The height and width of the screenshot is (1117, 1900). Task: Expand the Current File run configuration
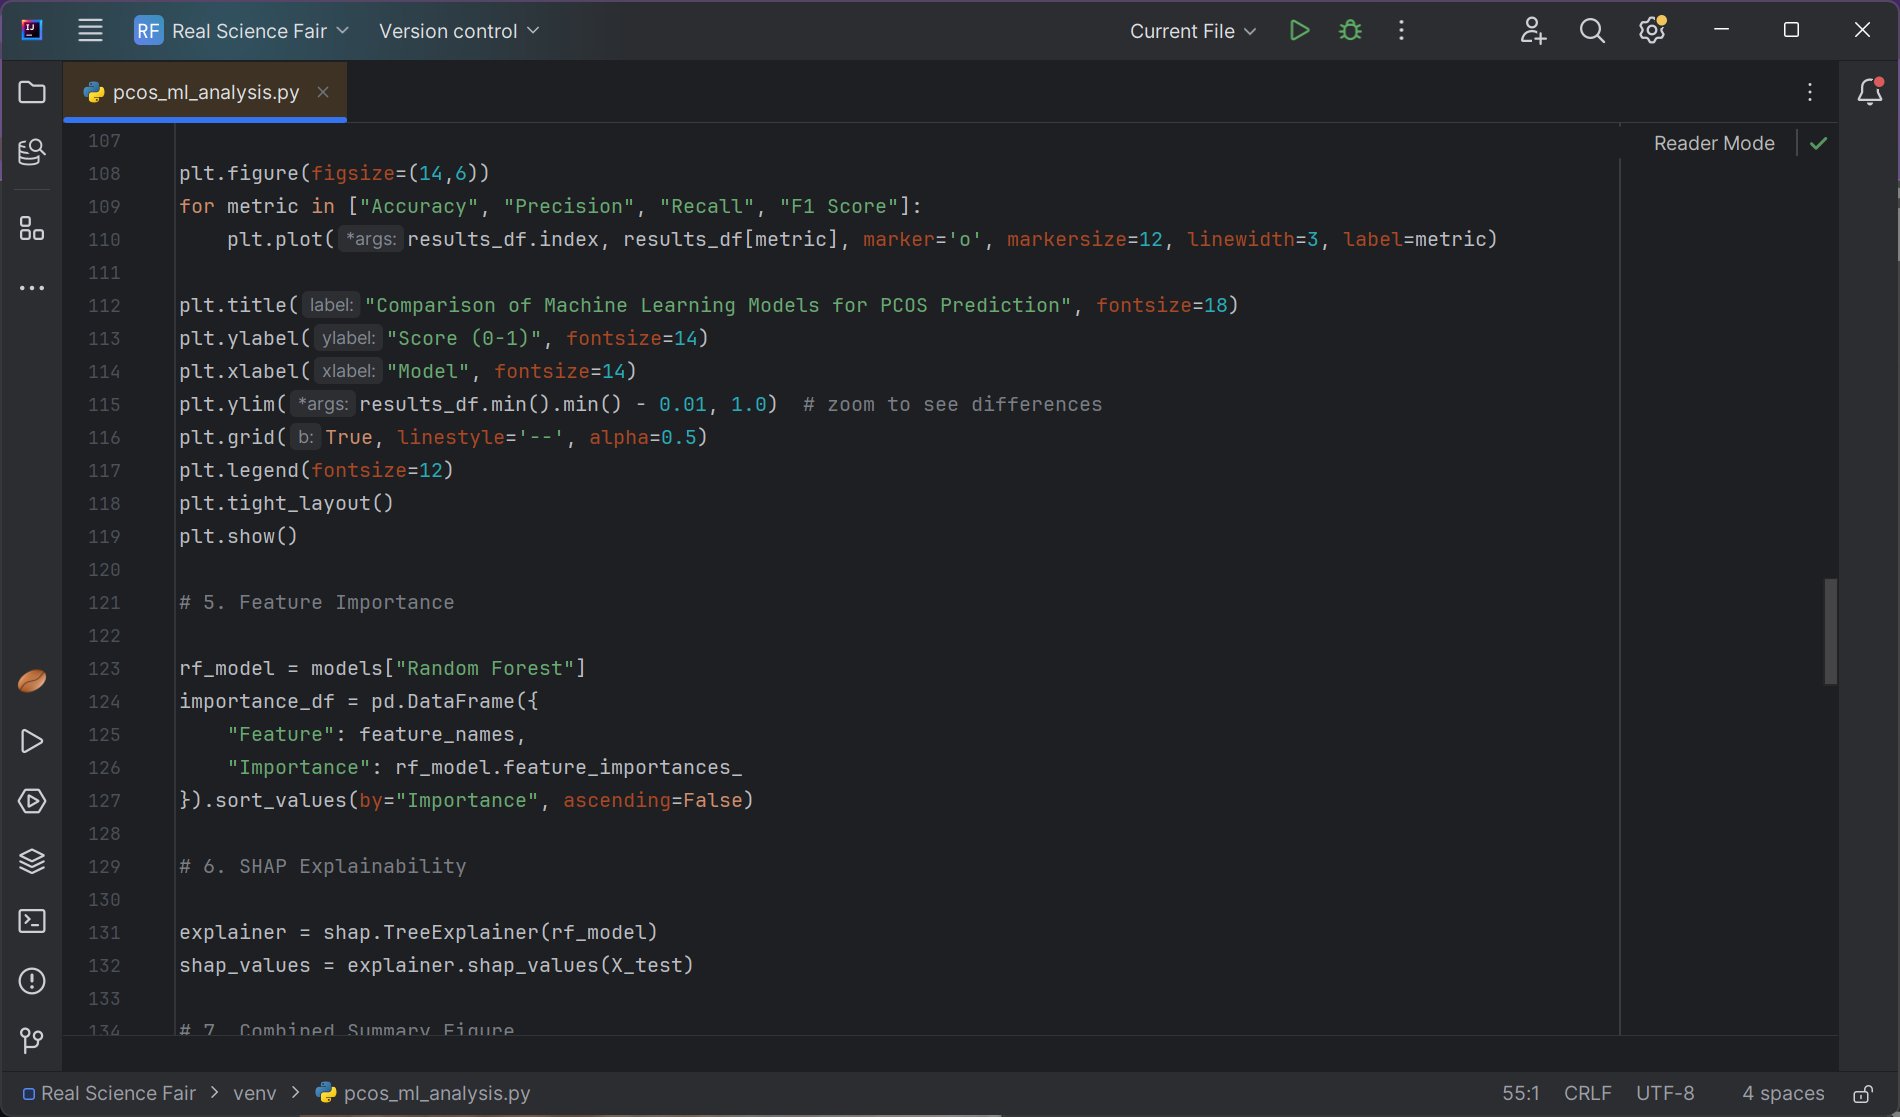pyautogui.click(x=1192, y=31)
